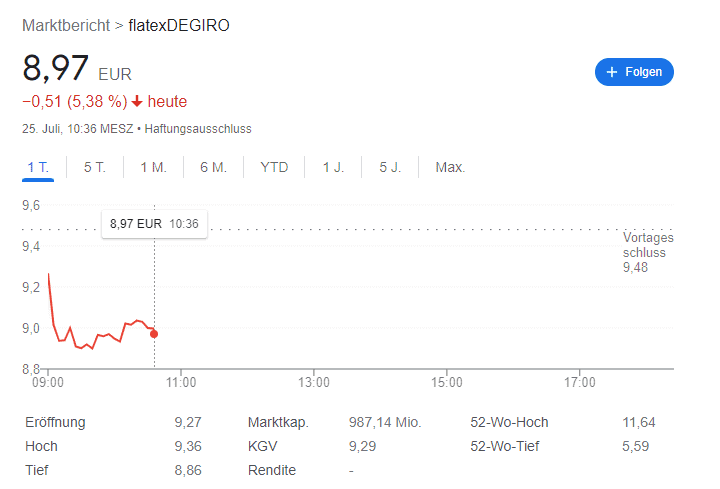Viewport: 720px width, 489px height.
Task: Click the 9,2 price axis label
Action: [x=31, y=287]
